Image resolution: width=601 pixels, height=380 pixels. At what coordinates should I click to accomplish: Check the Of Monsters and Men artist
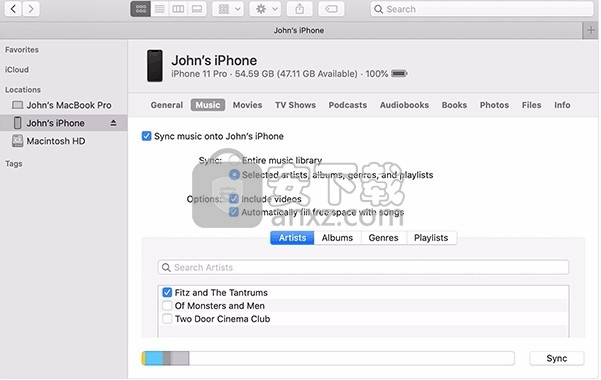click(167, 306)
